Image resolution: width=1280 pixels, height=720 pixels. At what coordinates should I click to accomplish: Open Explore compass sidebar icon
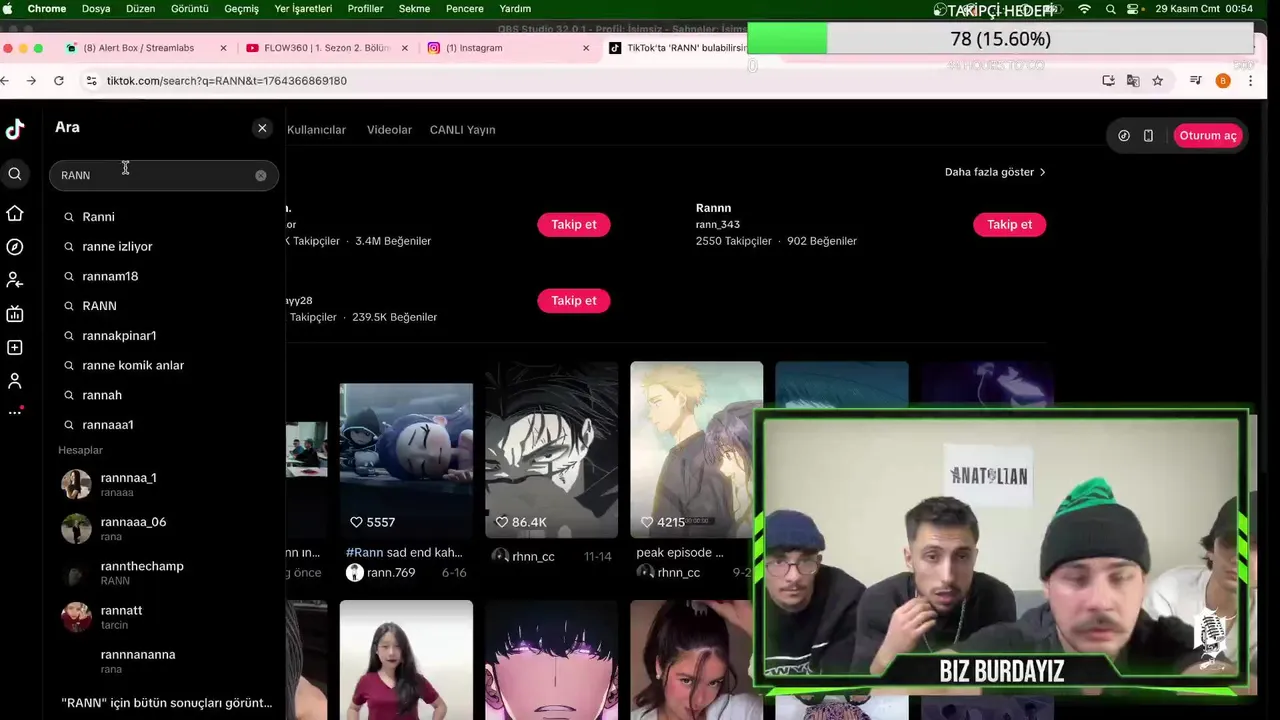[x=15, y=247]
